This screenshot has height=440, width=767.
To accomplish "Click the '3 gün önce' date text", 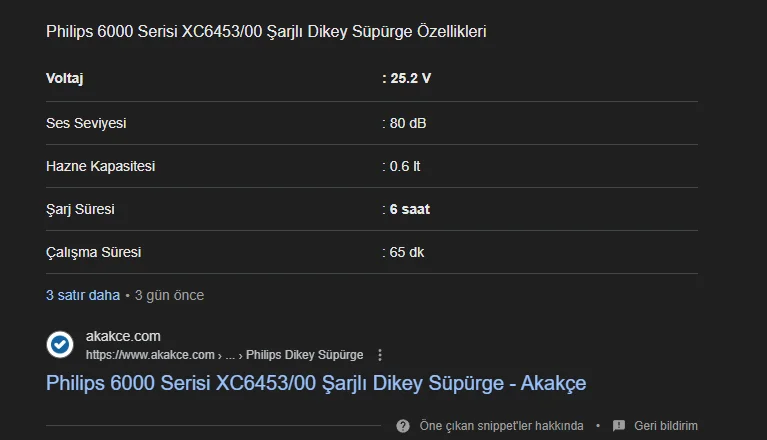I will pos(169,295).
